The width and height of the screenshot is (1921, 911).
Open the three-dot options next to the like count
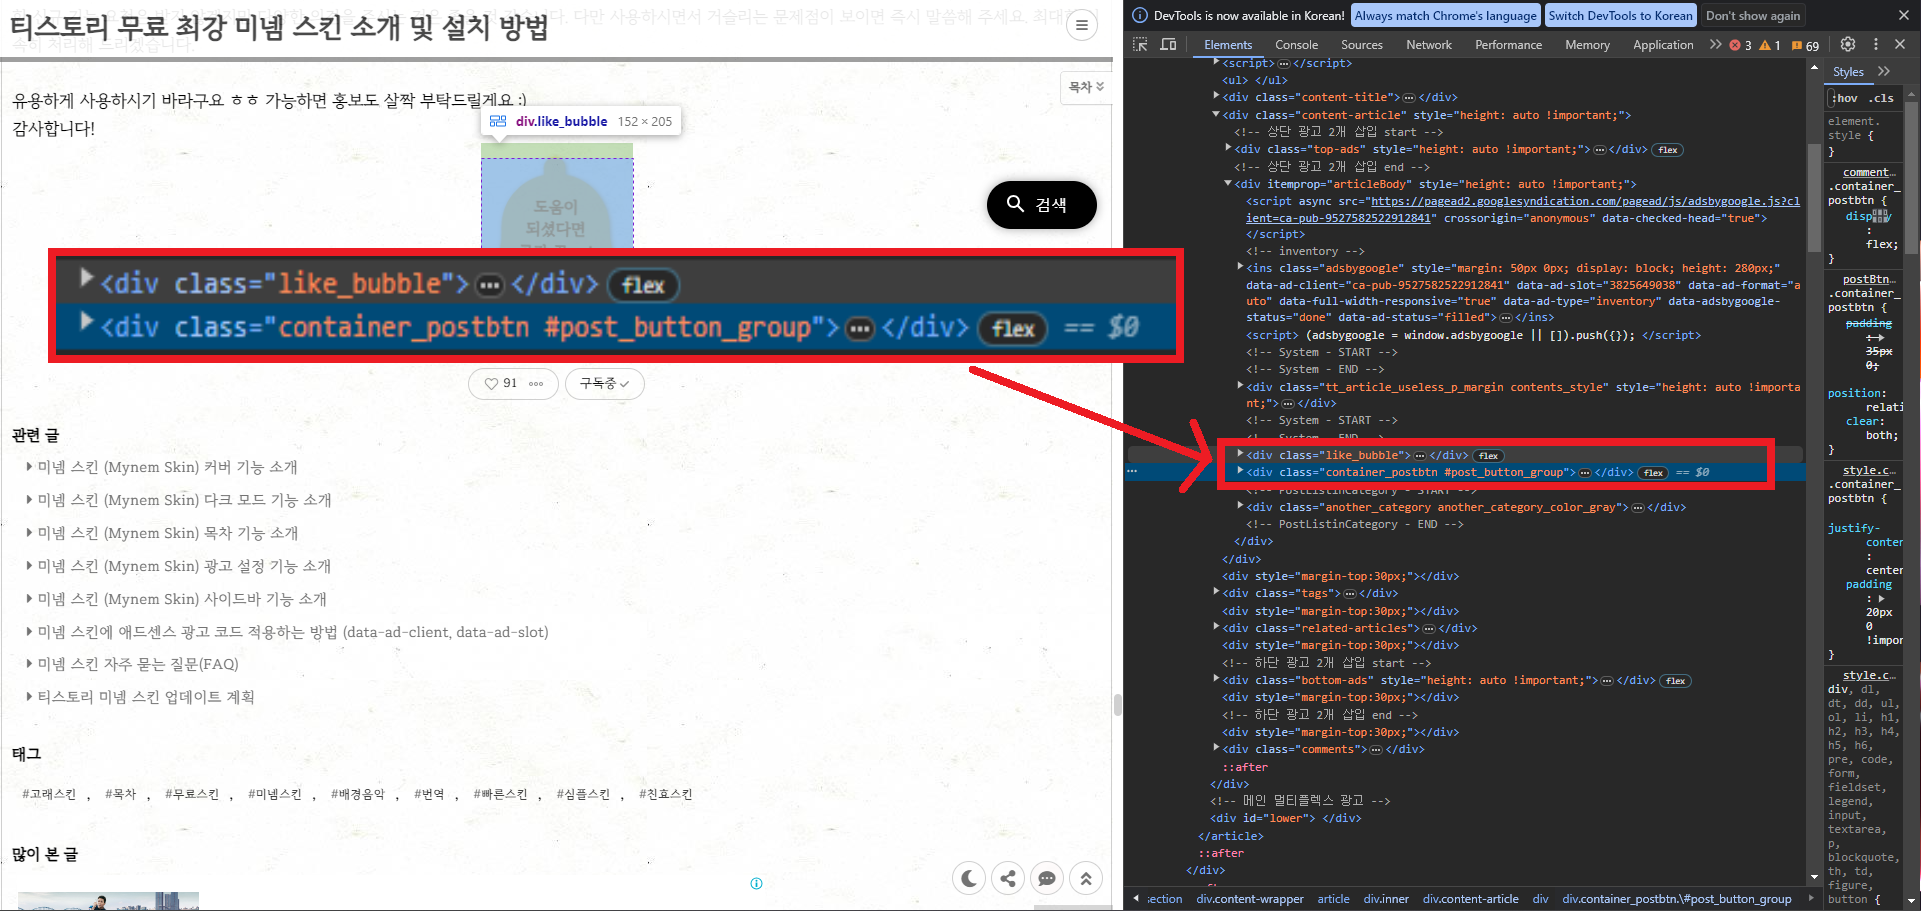pyautogui.click(x=536, y=383)
